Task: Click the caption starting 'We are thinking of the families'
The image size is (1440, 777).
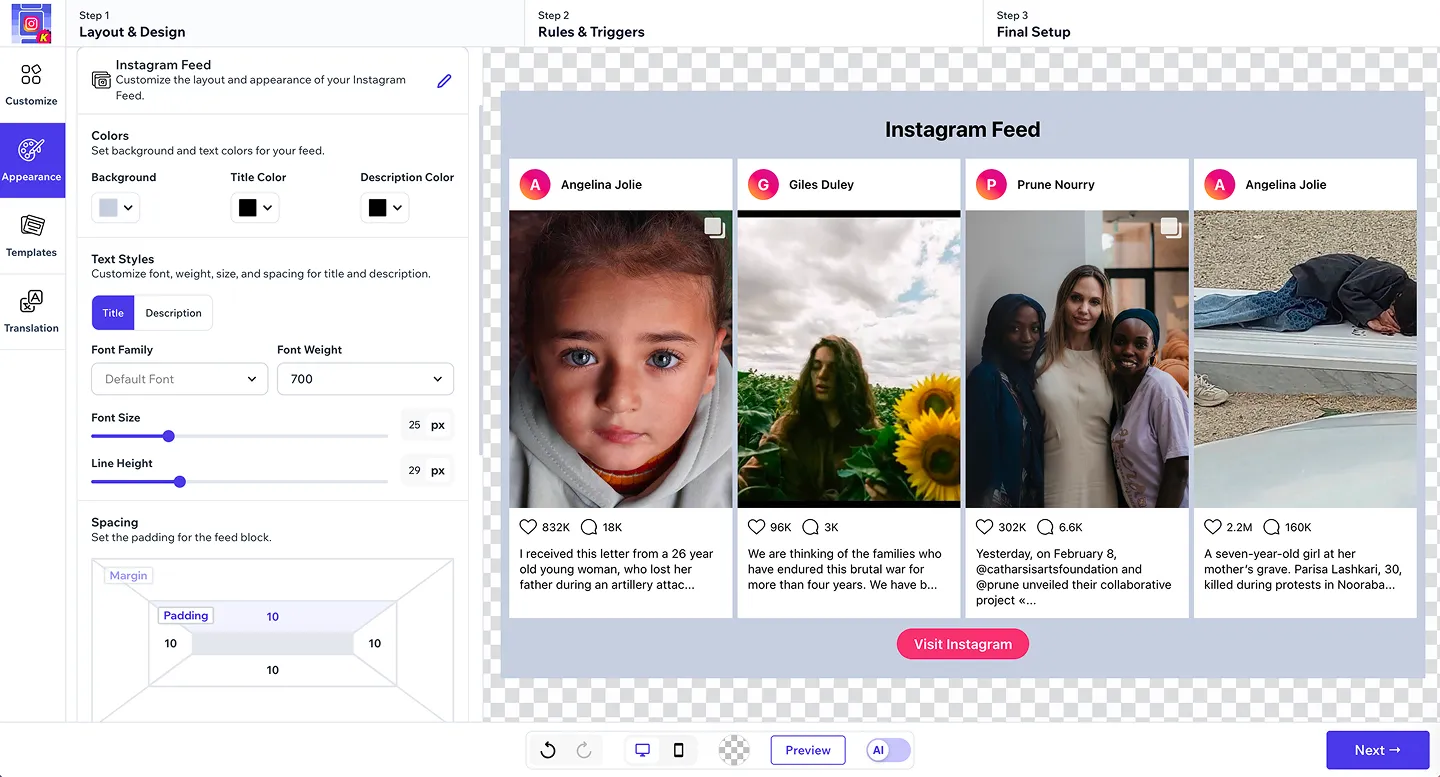Action: [845, 569]
